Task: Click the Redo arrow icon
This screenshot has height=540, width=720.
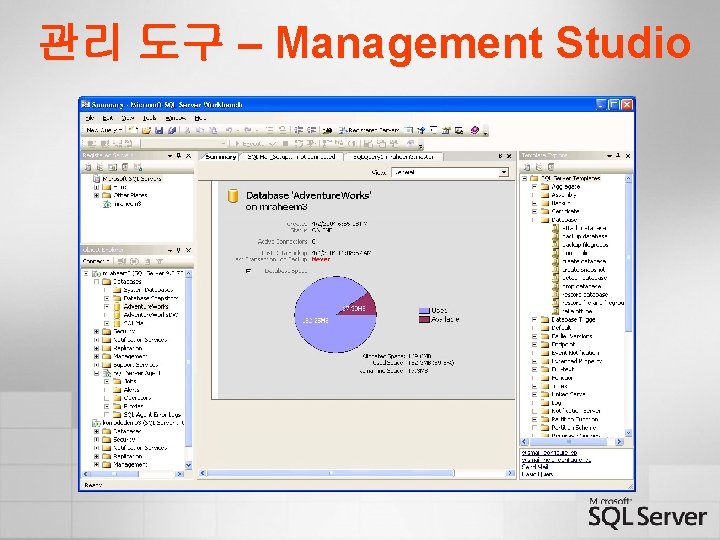Action: click(248, 130)
